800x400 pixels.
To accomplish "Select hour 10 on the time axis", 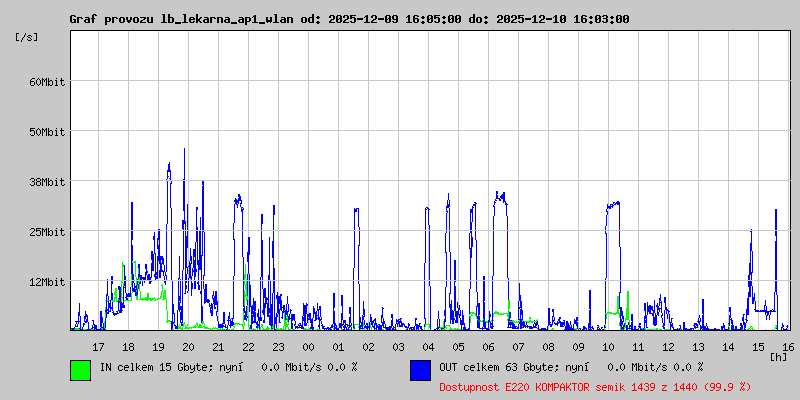I will 608,346.
